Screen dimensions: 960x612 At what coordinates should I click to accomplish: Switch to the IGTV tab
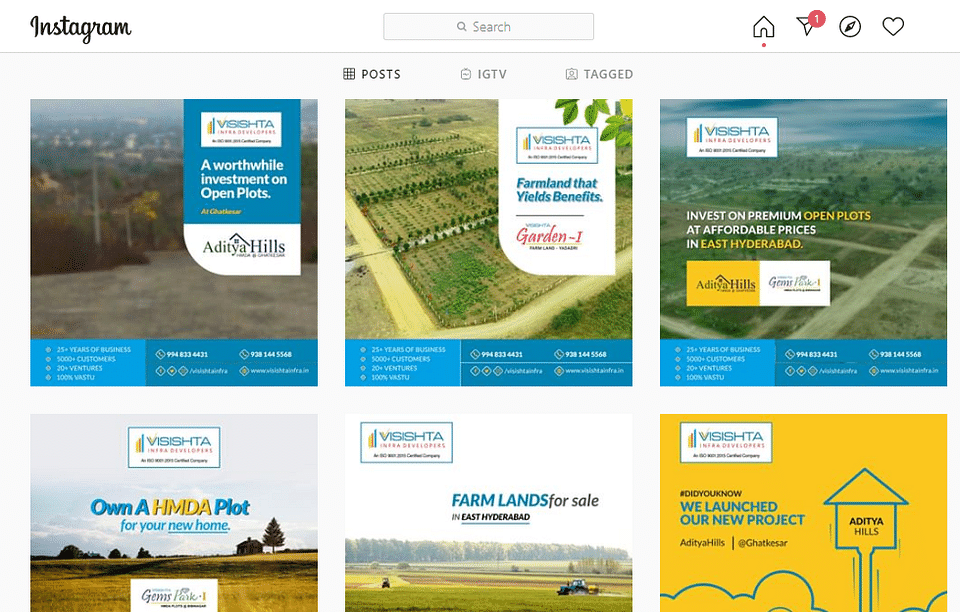coord(484,74)
